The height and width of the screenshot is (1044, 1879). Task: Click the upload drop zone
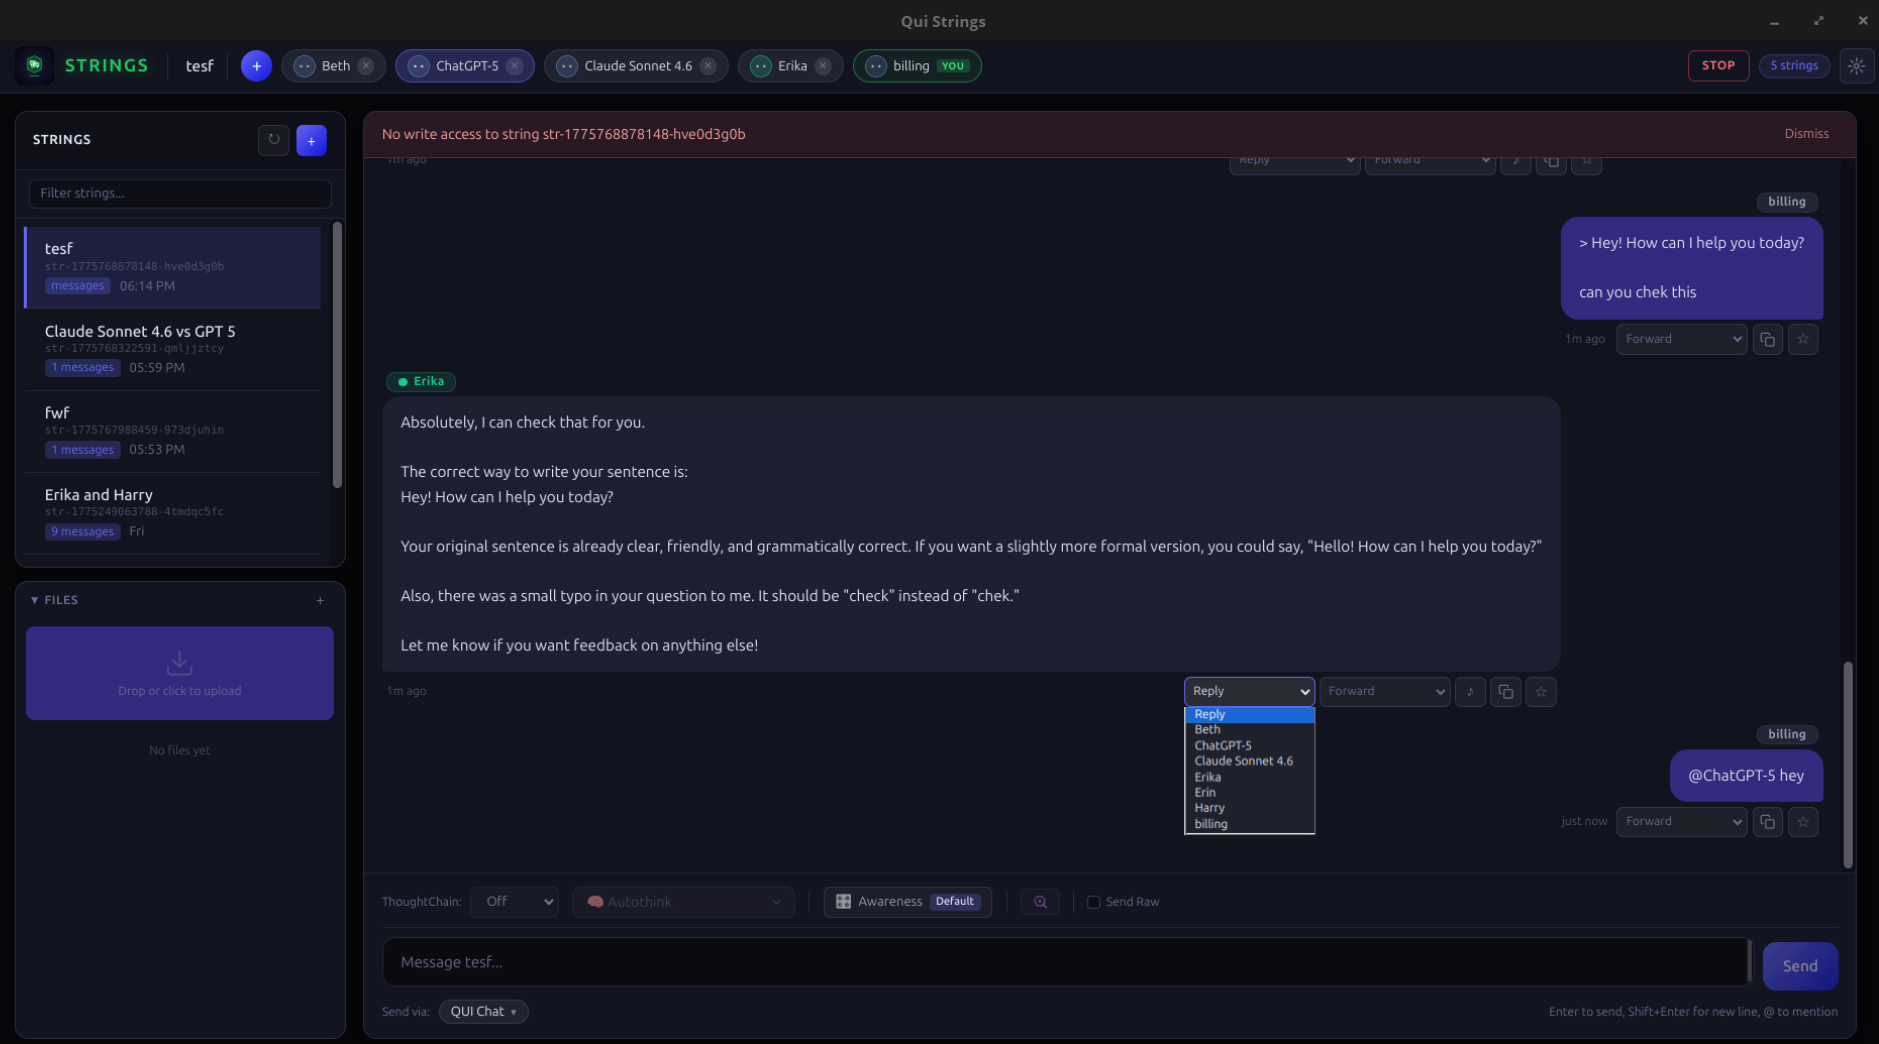click(180, 673)
